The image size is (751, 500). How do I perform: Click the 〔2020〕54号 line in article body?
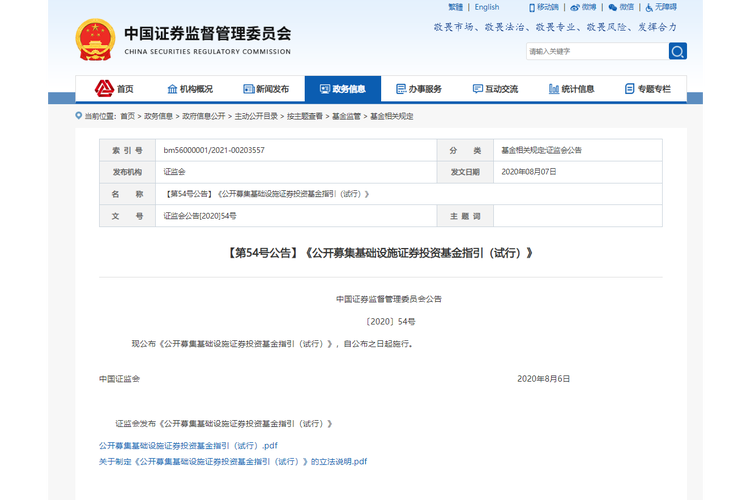coord(390,322)
